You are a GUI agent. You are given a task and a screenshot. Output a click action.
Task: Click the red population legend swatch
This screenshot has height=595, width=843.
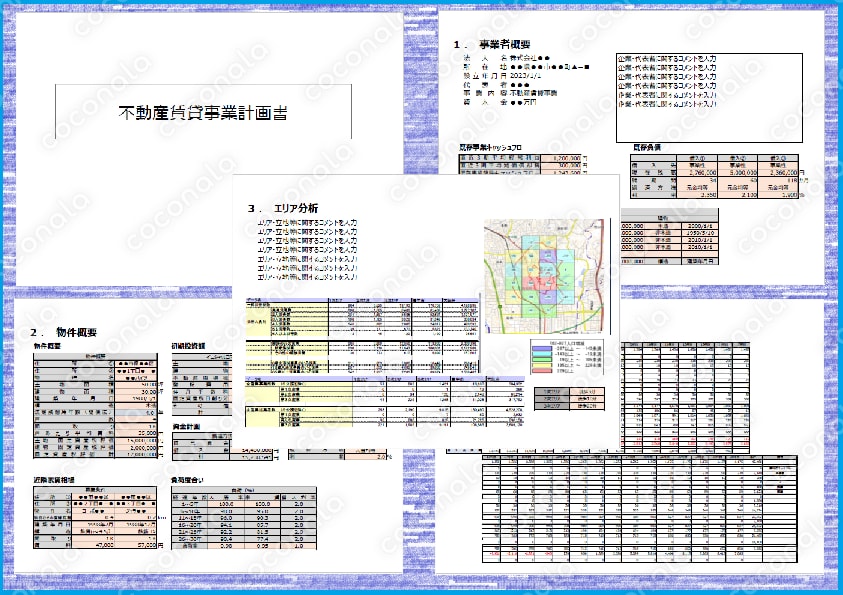coord(542,371)
